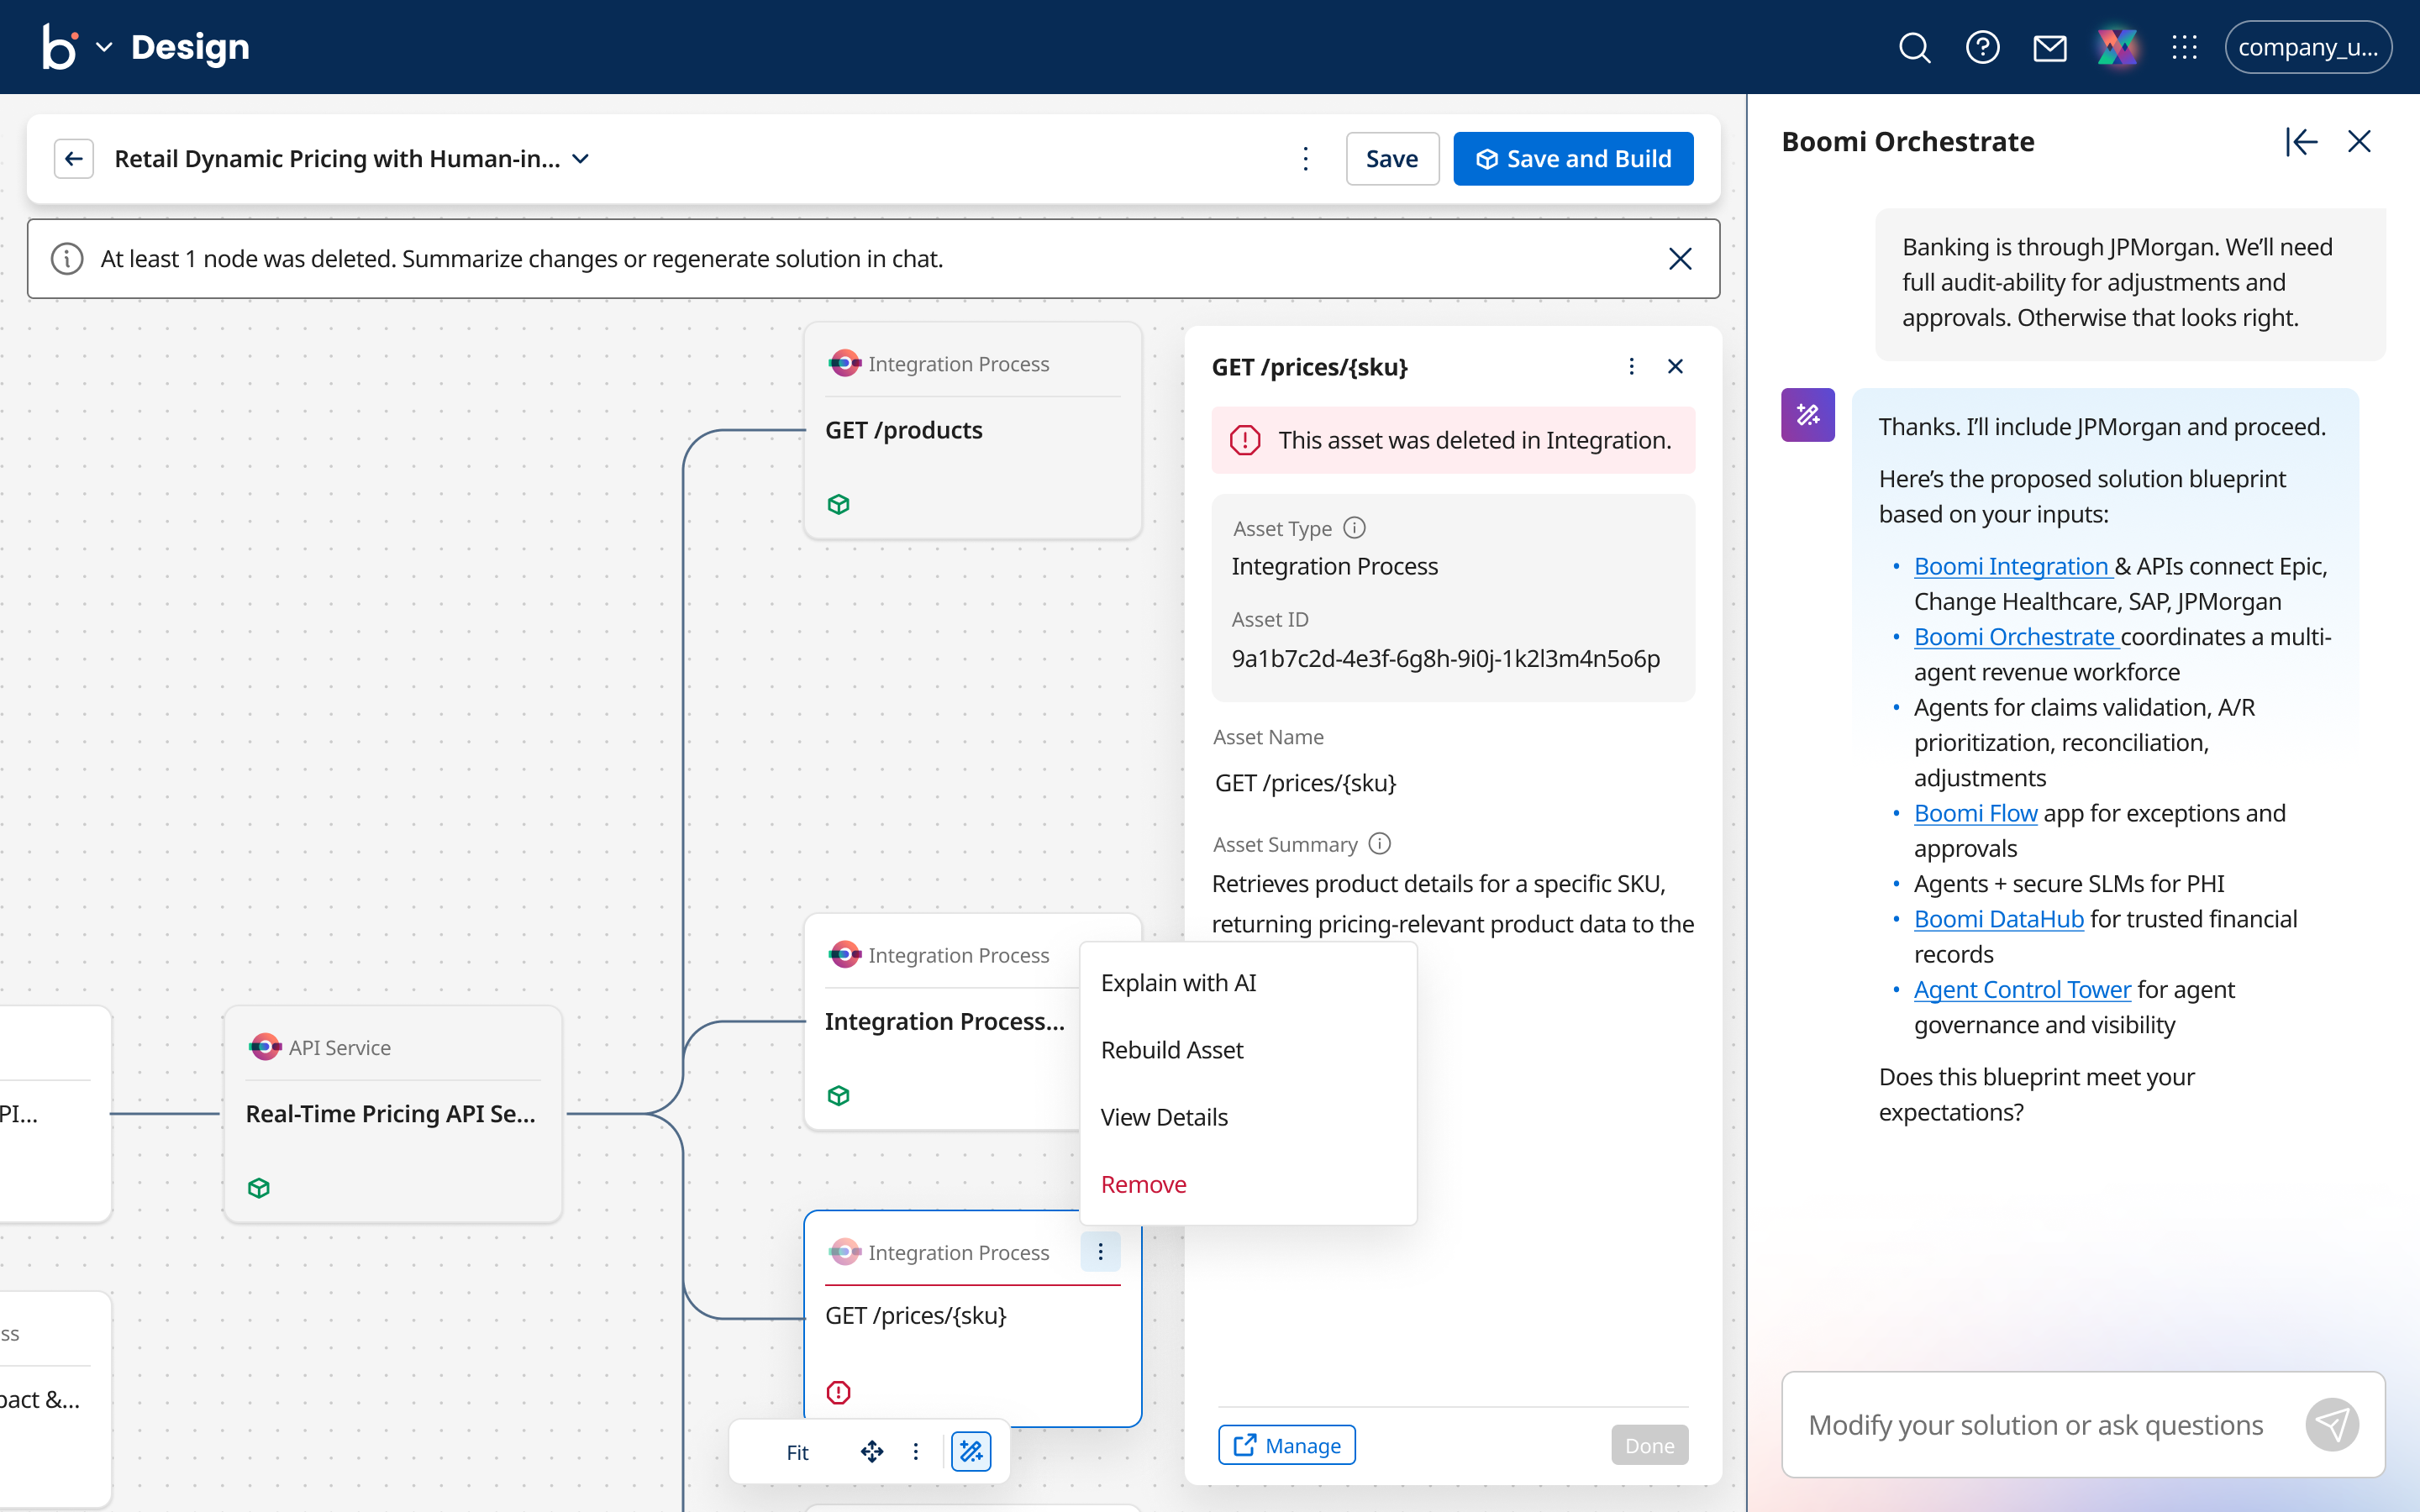Viewport: 2420px width, 1512px height.
Task: Toggle the AI wand tool in canvas toolbar
Action: [970, 1452]
